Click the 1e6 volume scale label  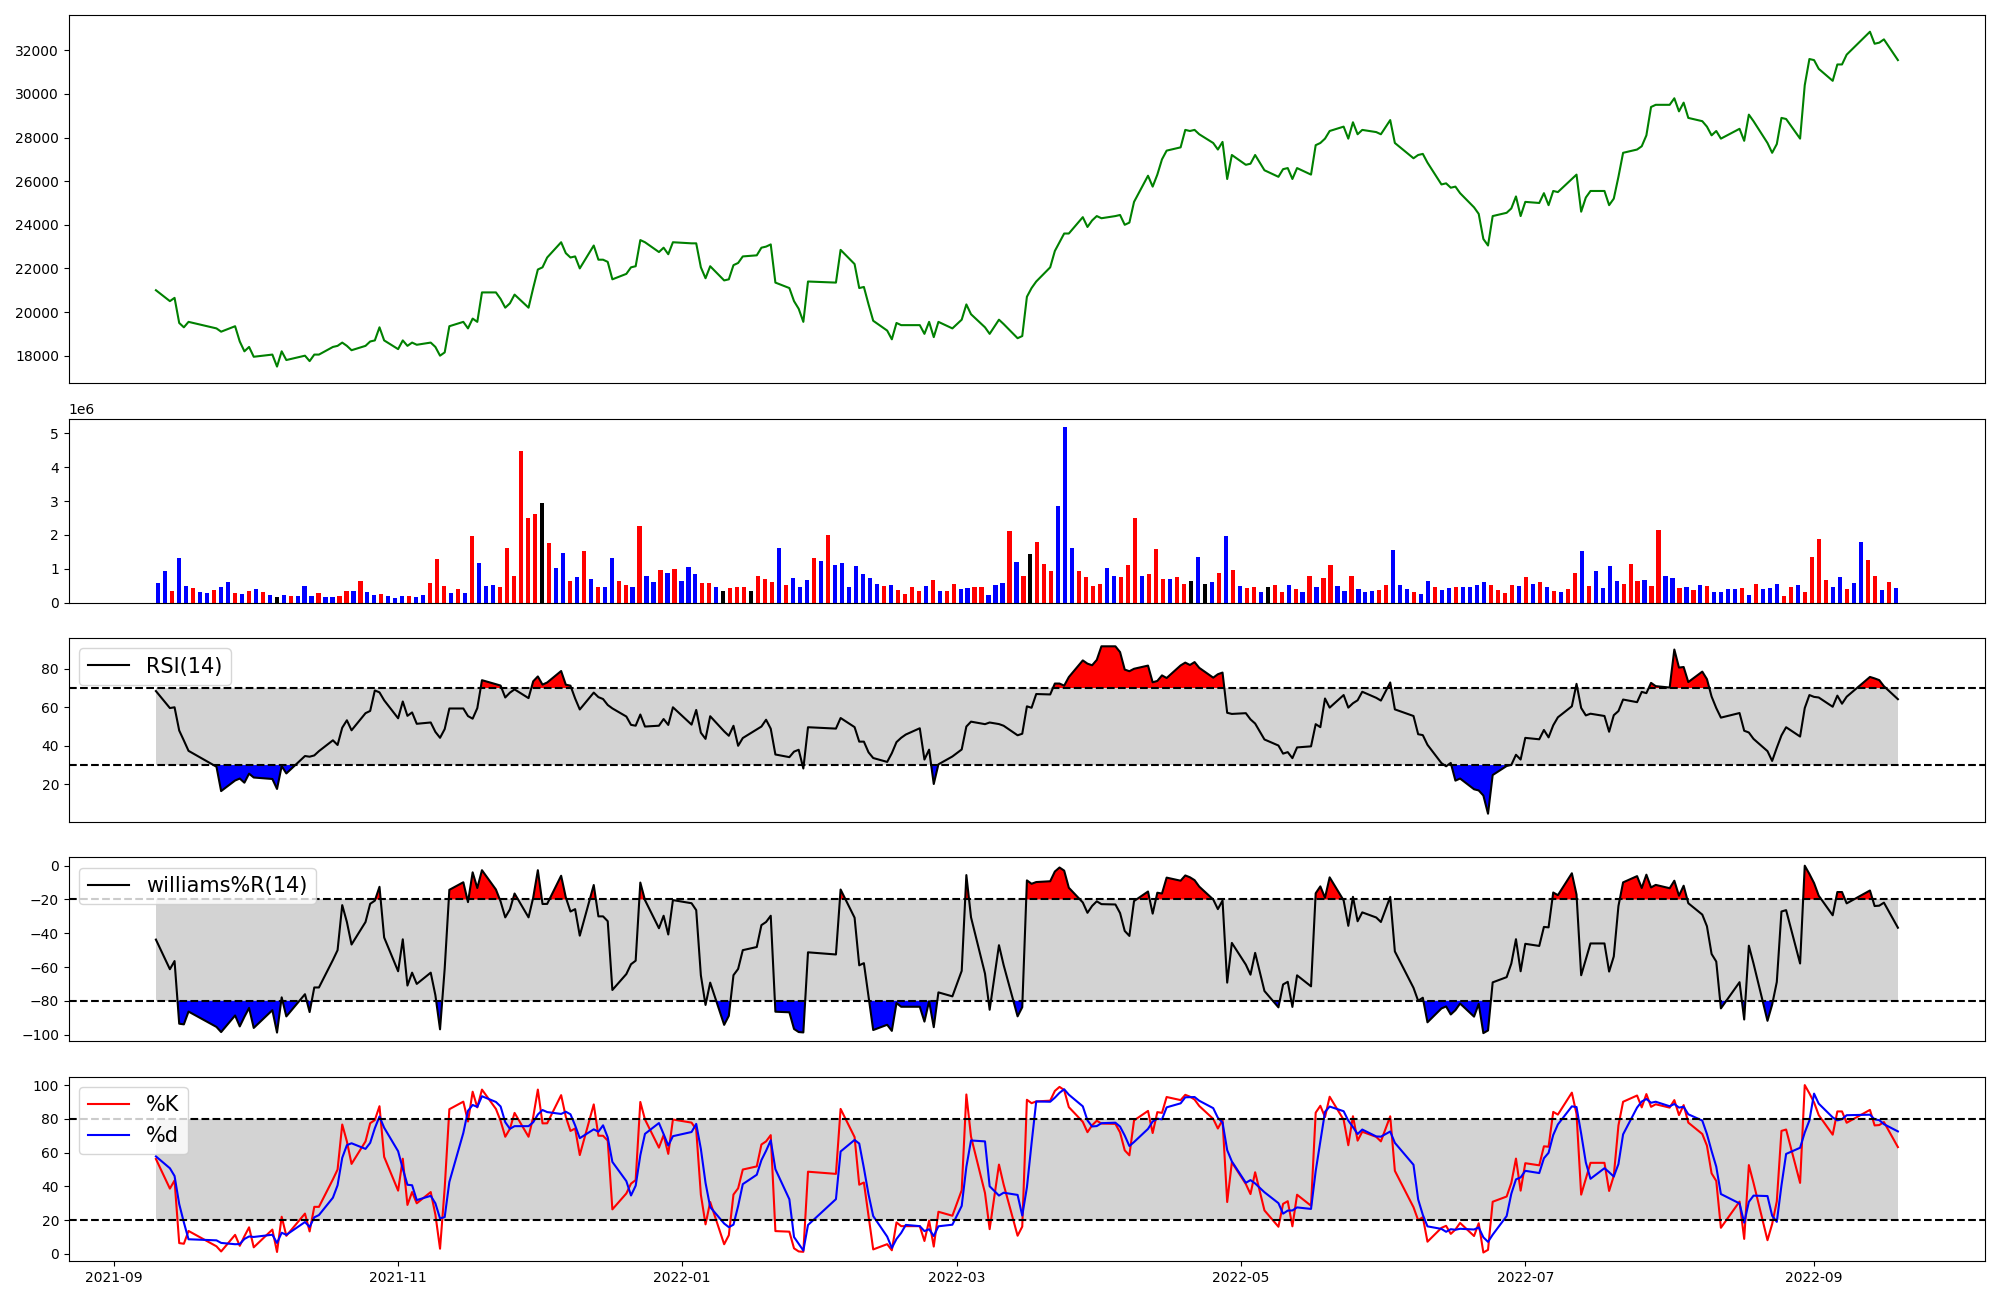pyautogui.click(x=81, y=410)
